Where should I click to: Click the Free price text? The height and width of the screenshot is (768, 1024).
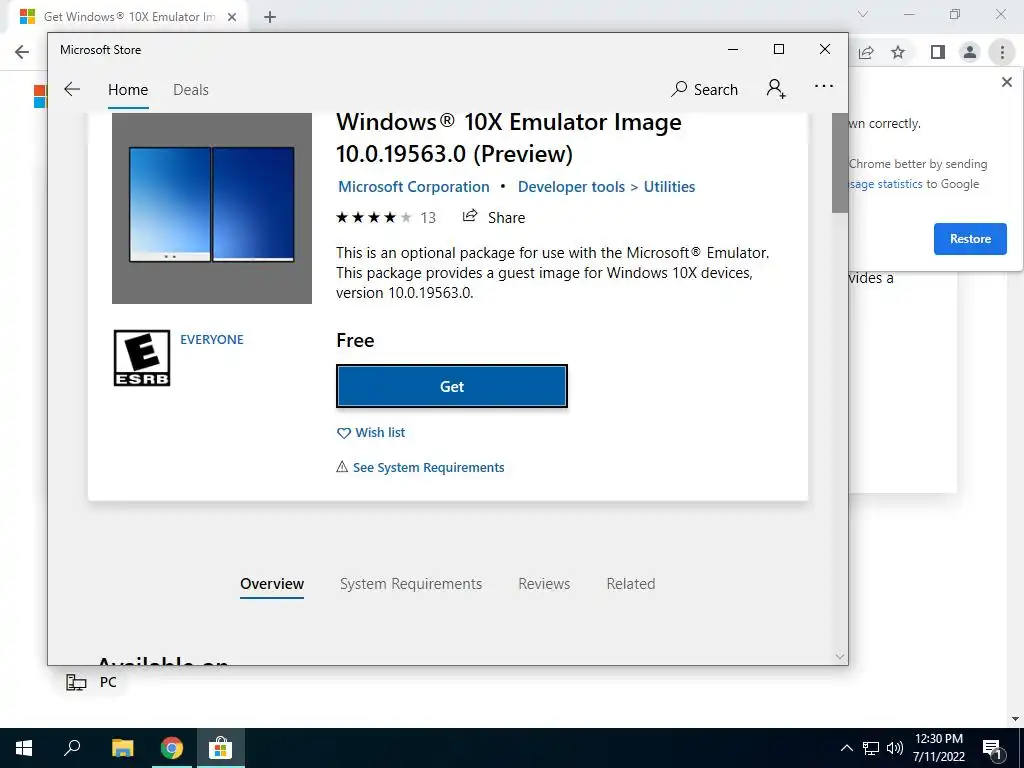coord(355,340)
